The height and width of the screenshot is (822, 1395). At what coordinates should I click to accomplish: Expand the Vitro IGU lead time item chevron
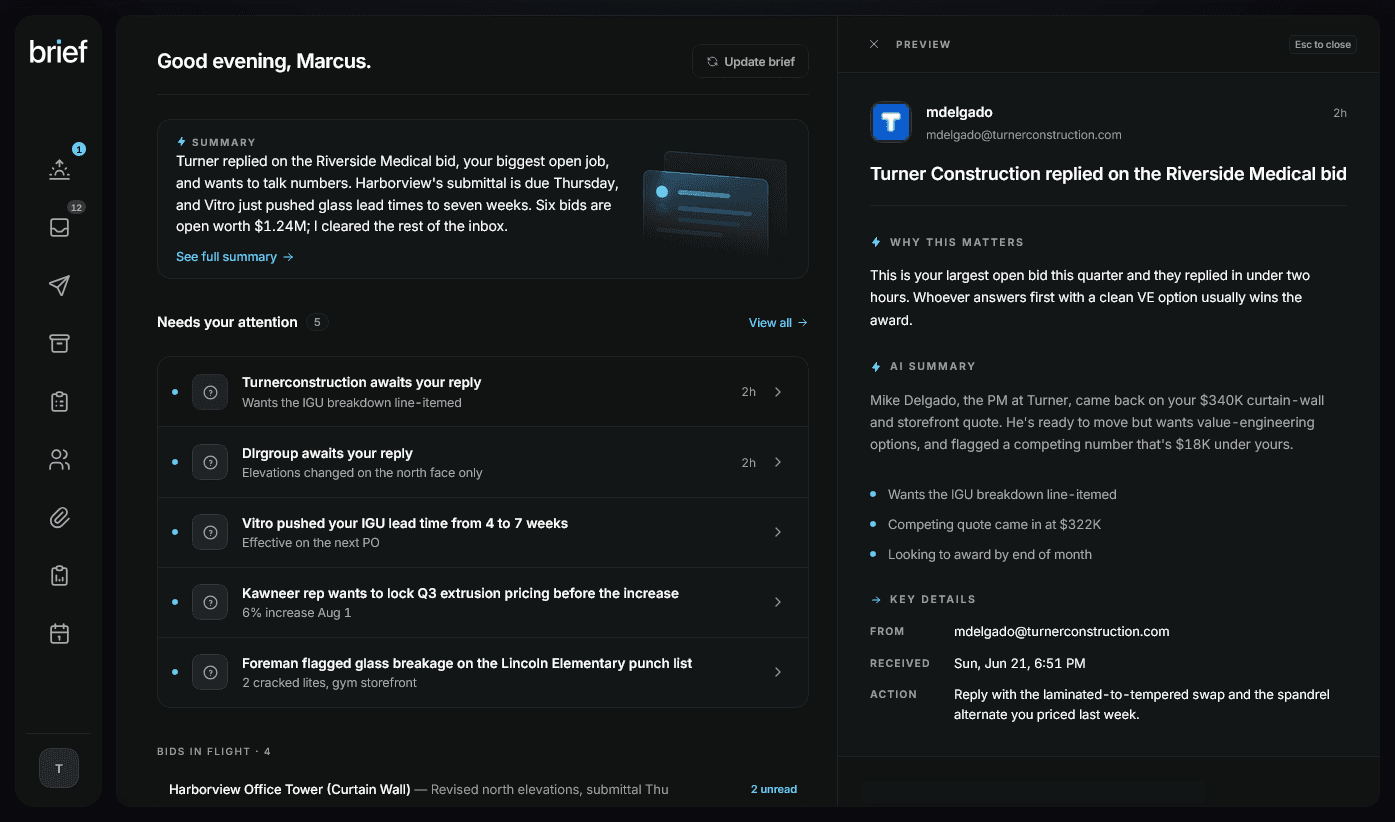click(778, 532)
